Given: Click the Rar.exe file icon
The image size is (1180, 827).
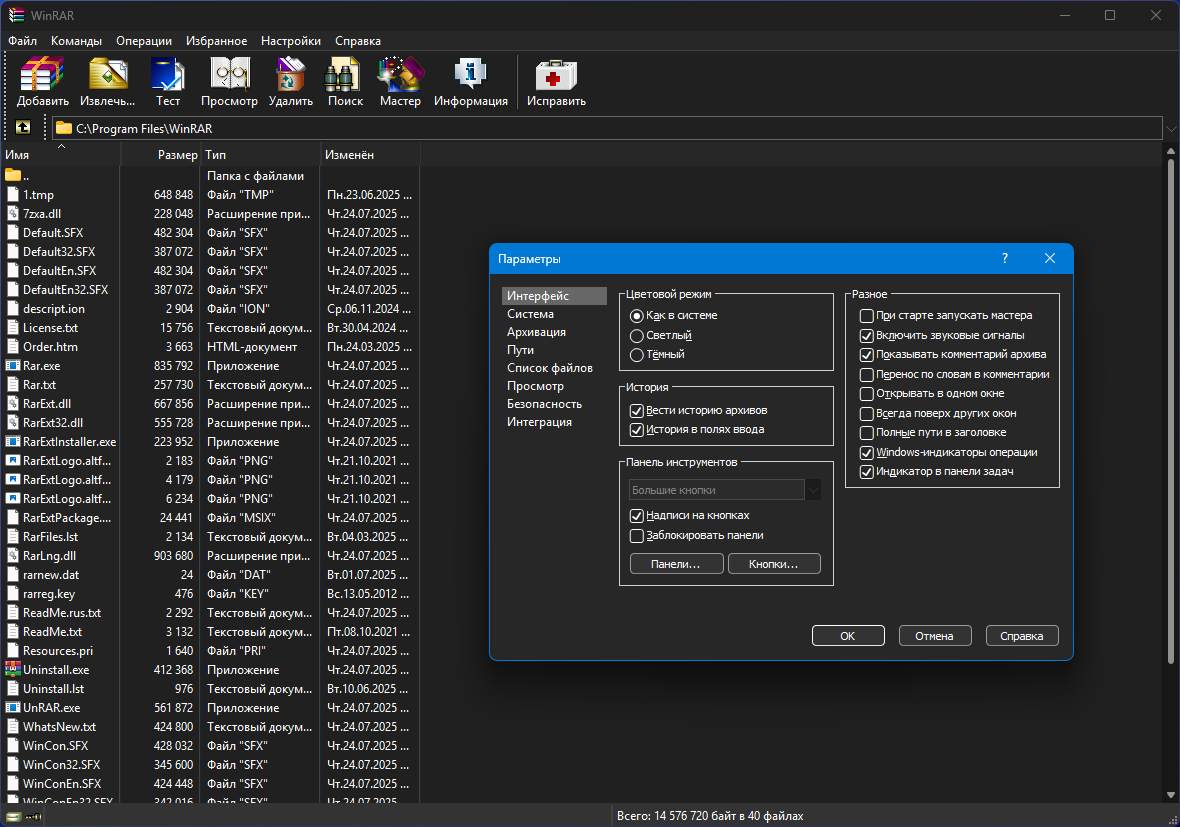Looking at the screenshot, I should tap(13, 366).
